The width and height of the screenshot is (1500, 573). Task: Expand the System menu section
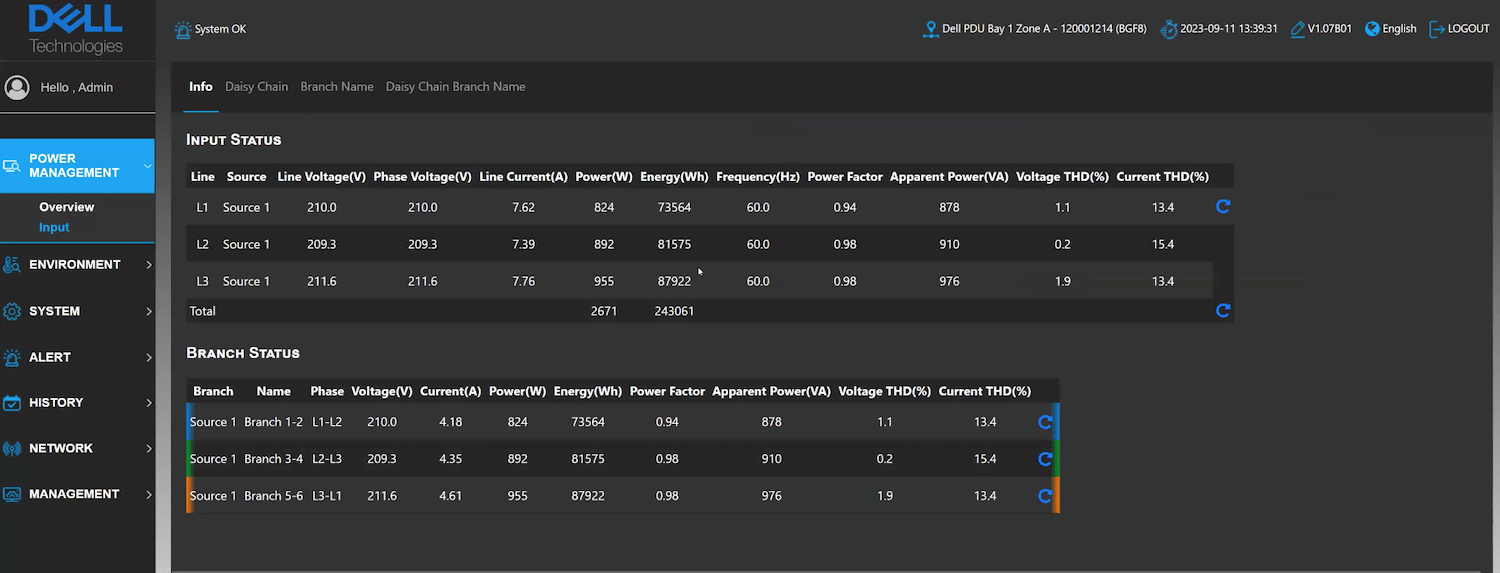click(77, 311)
